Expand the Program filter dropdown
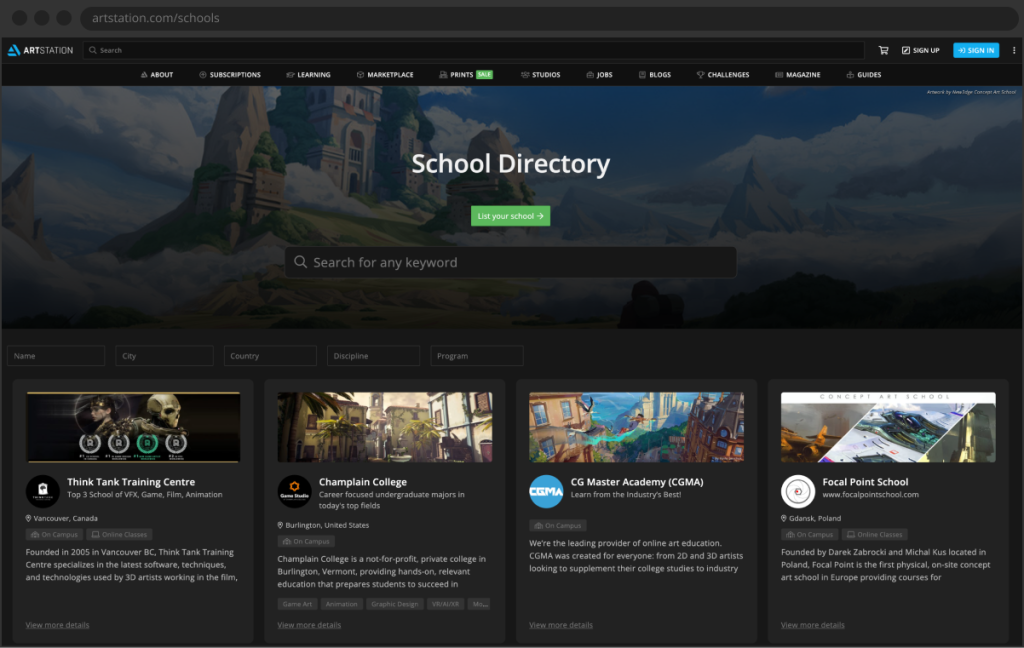Screen dimensions: 1024x648 [477, 356]
